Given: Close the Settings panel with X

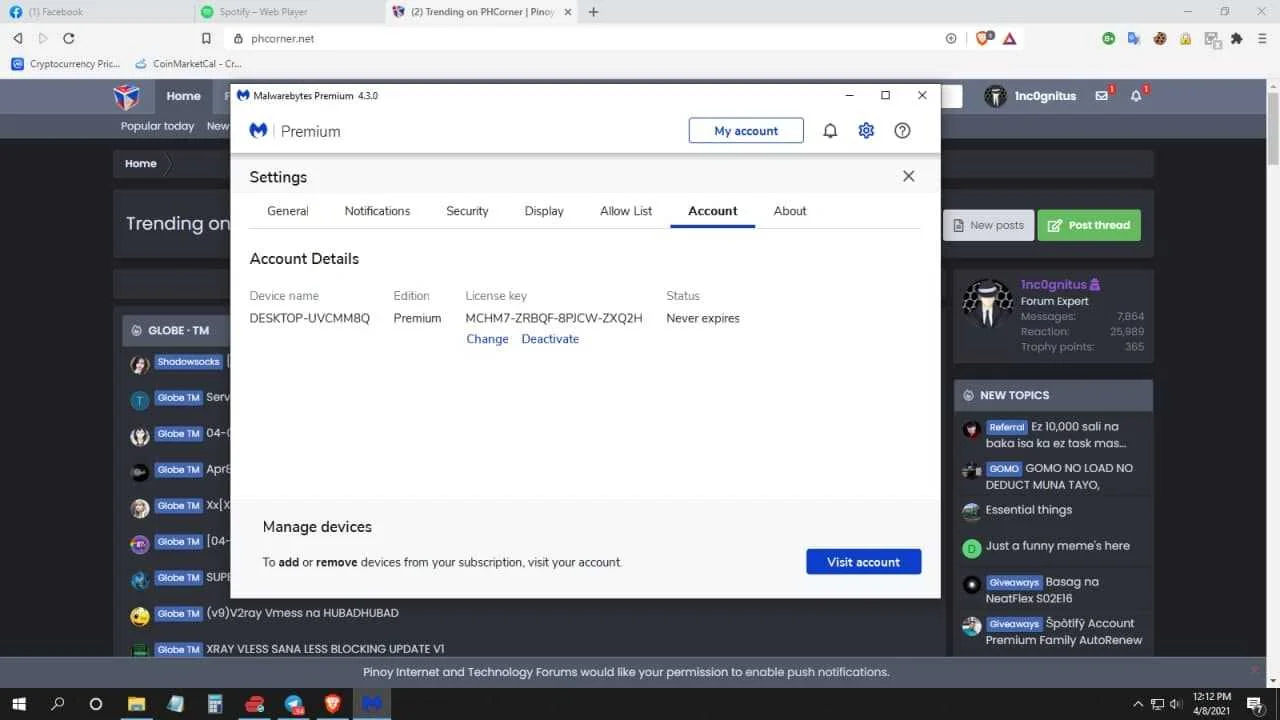Looking at the screenshot, I should pyautogui.click(x=908, y=176).
